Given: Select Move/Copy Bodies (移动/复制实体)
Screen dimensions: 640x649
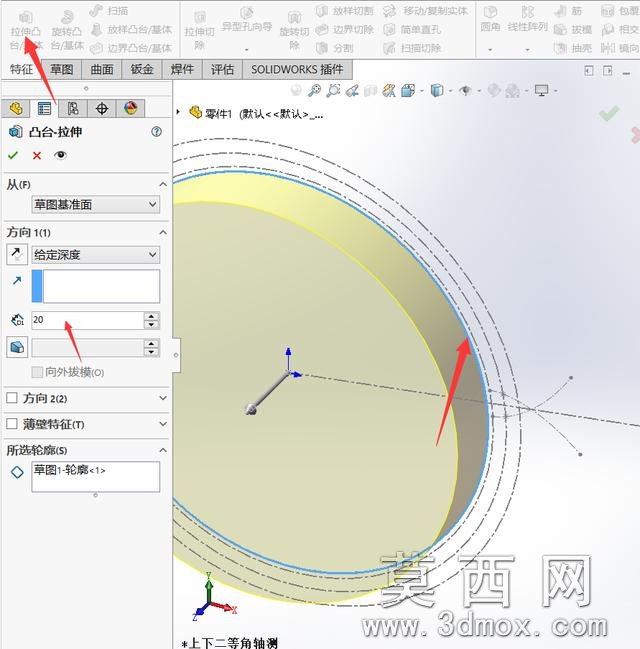Looking at the screenshot, I should point(426,11).
